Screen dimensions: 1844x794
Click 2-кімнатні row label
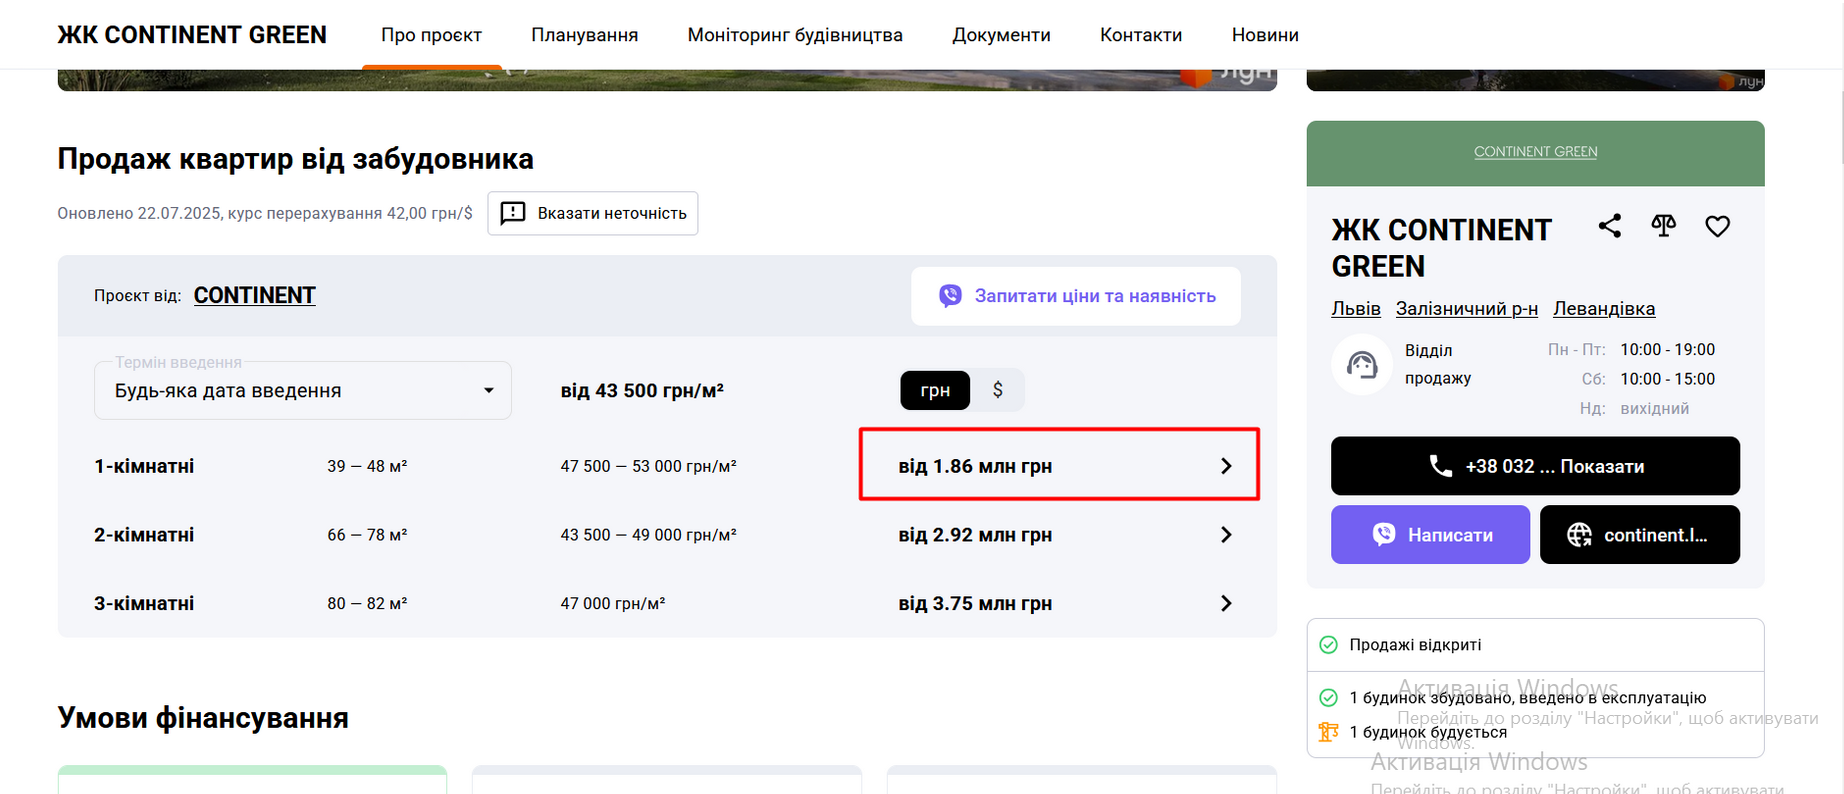point(144,535)
